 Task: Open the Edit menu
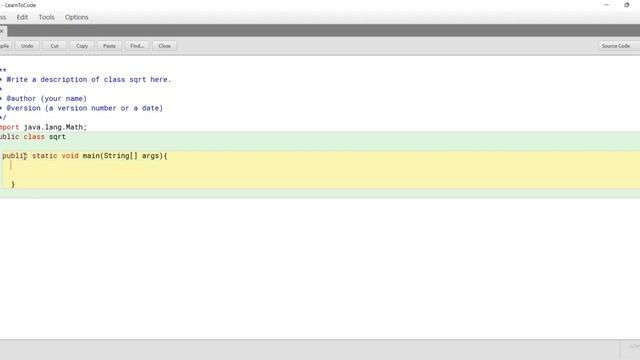coord(22,17)
